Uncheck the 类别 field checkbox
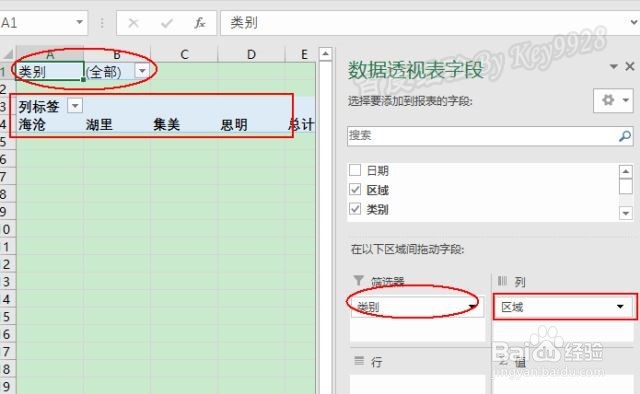This screenshot has height=394, width=640. 355,209
